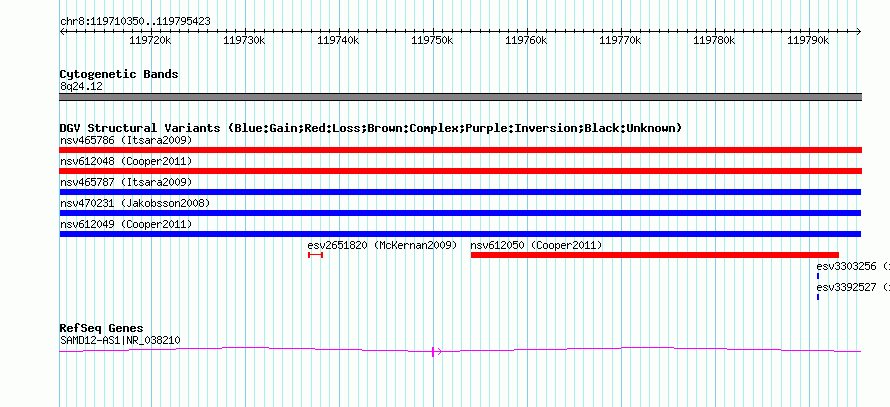890x407 pixels.
Task: Click the 8q24.12 band label
Action: [x=81, y=87]
